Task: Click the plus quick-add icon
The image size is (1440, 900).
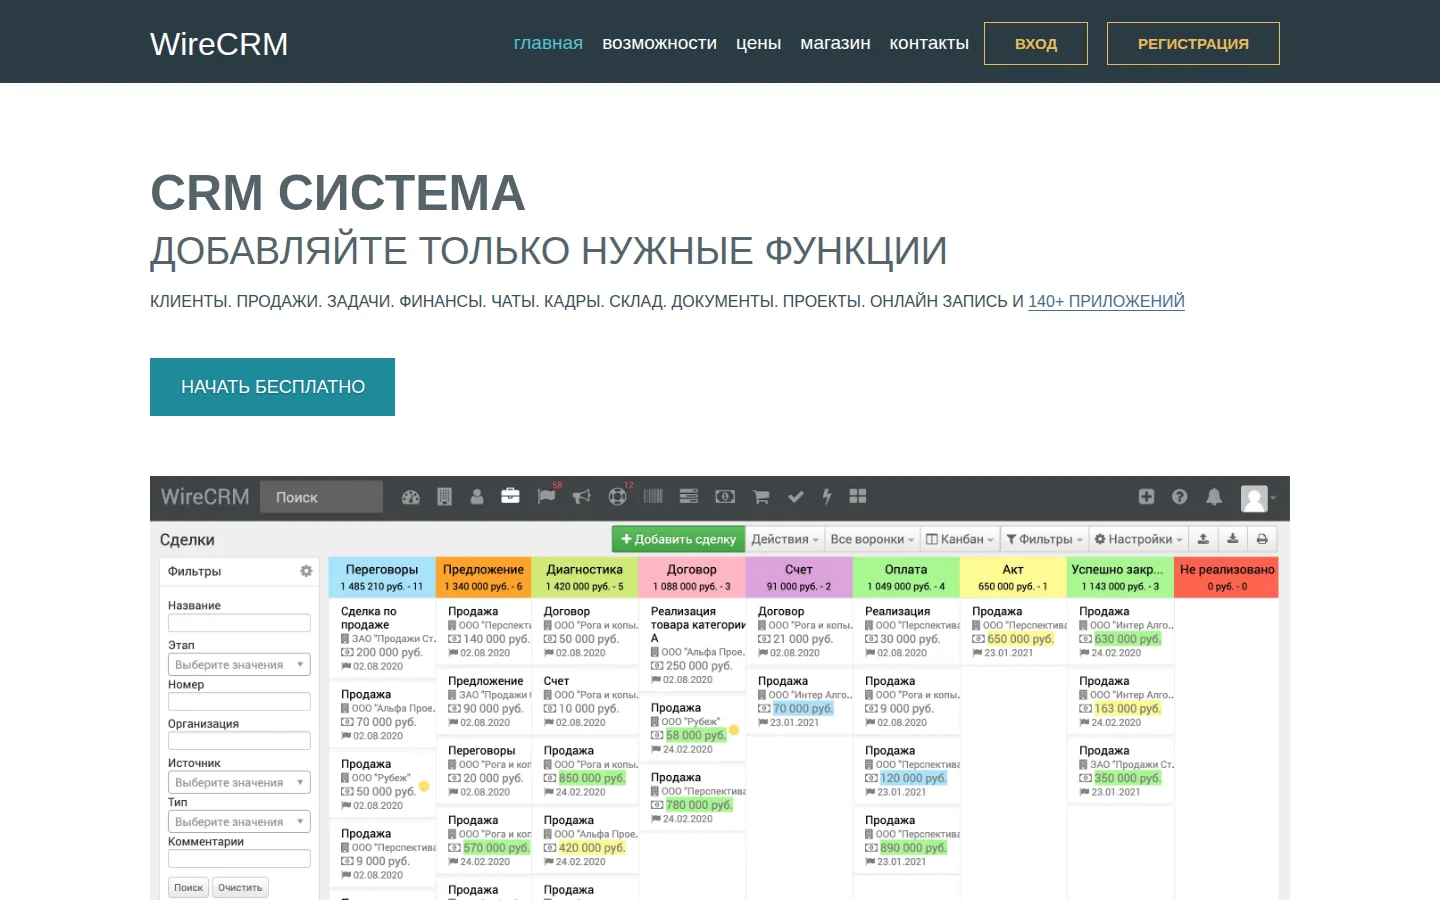Action: click(1146, 497)
